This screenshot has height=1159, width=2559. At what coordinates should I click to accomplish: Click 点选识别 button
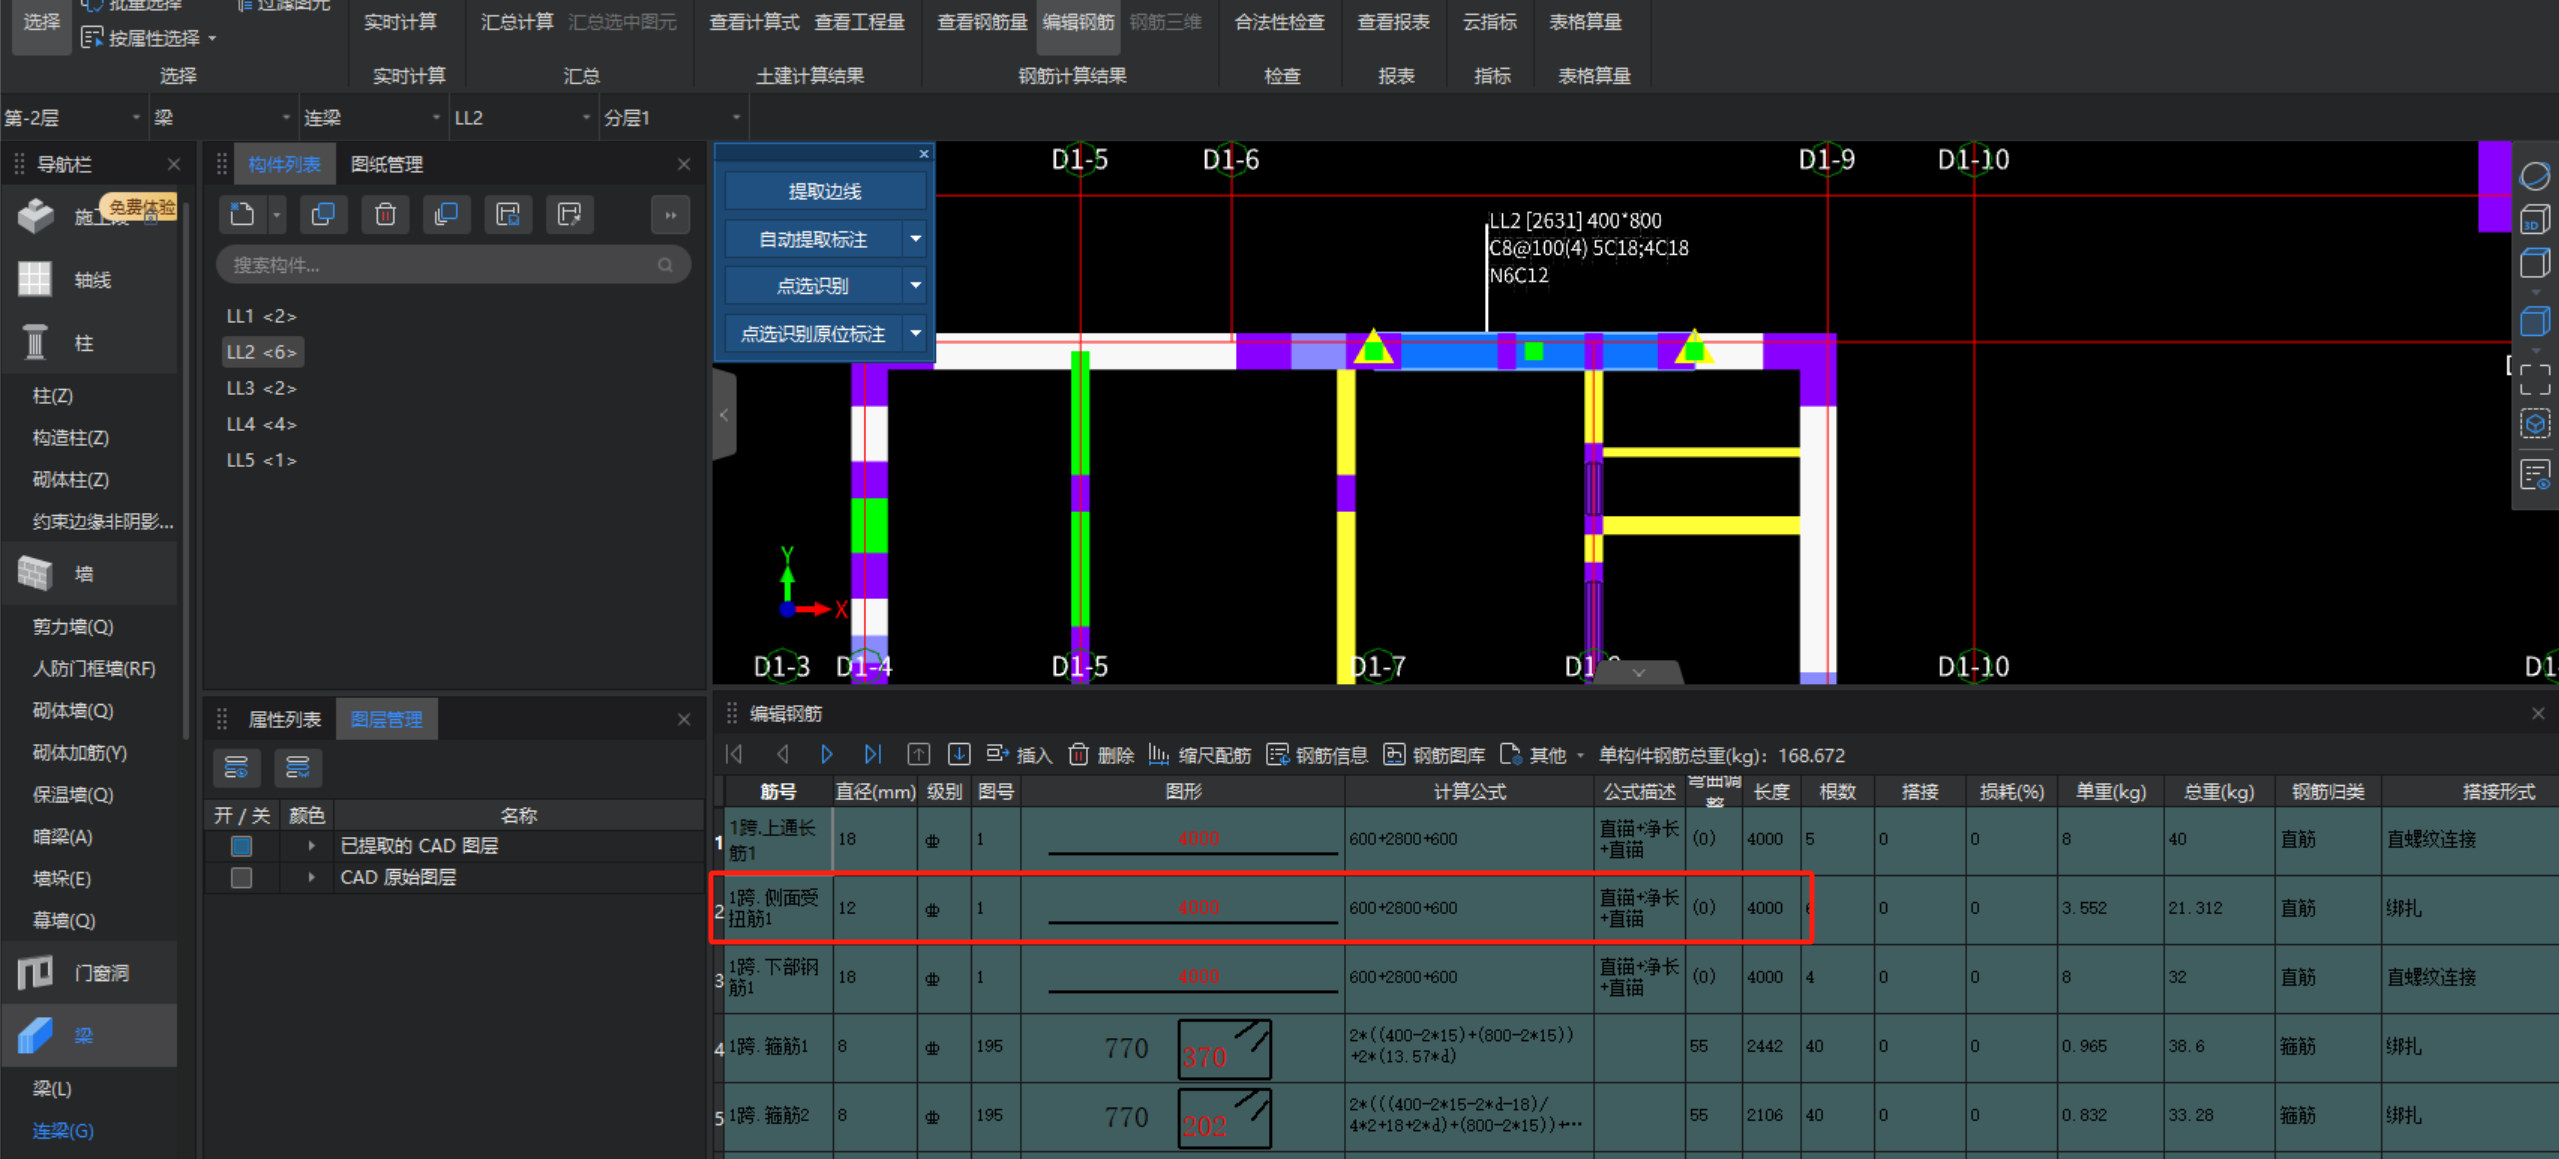pos(813,286)
